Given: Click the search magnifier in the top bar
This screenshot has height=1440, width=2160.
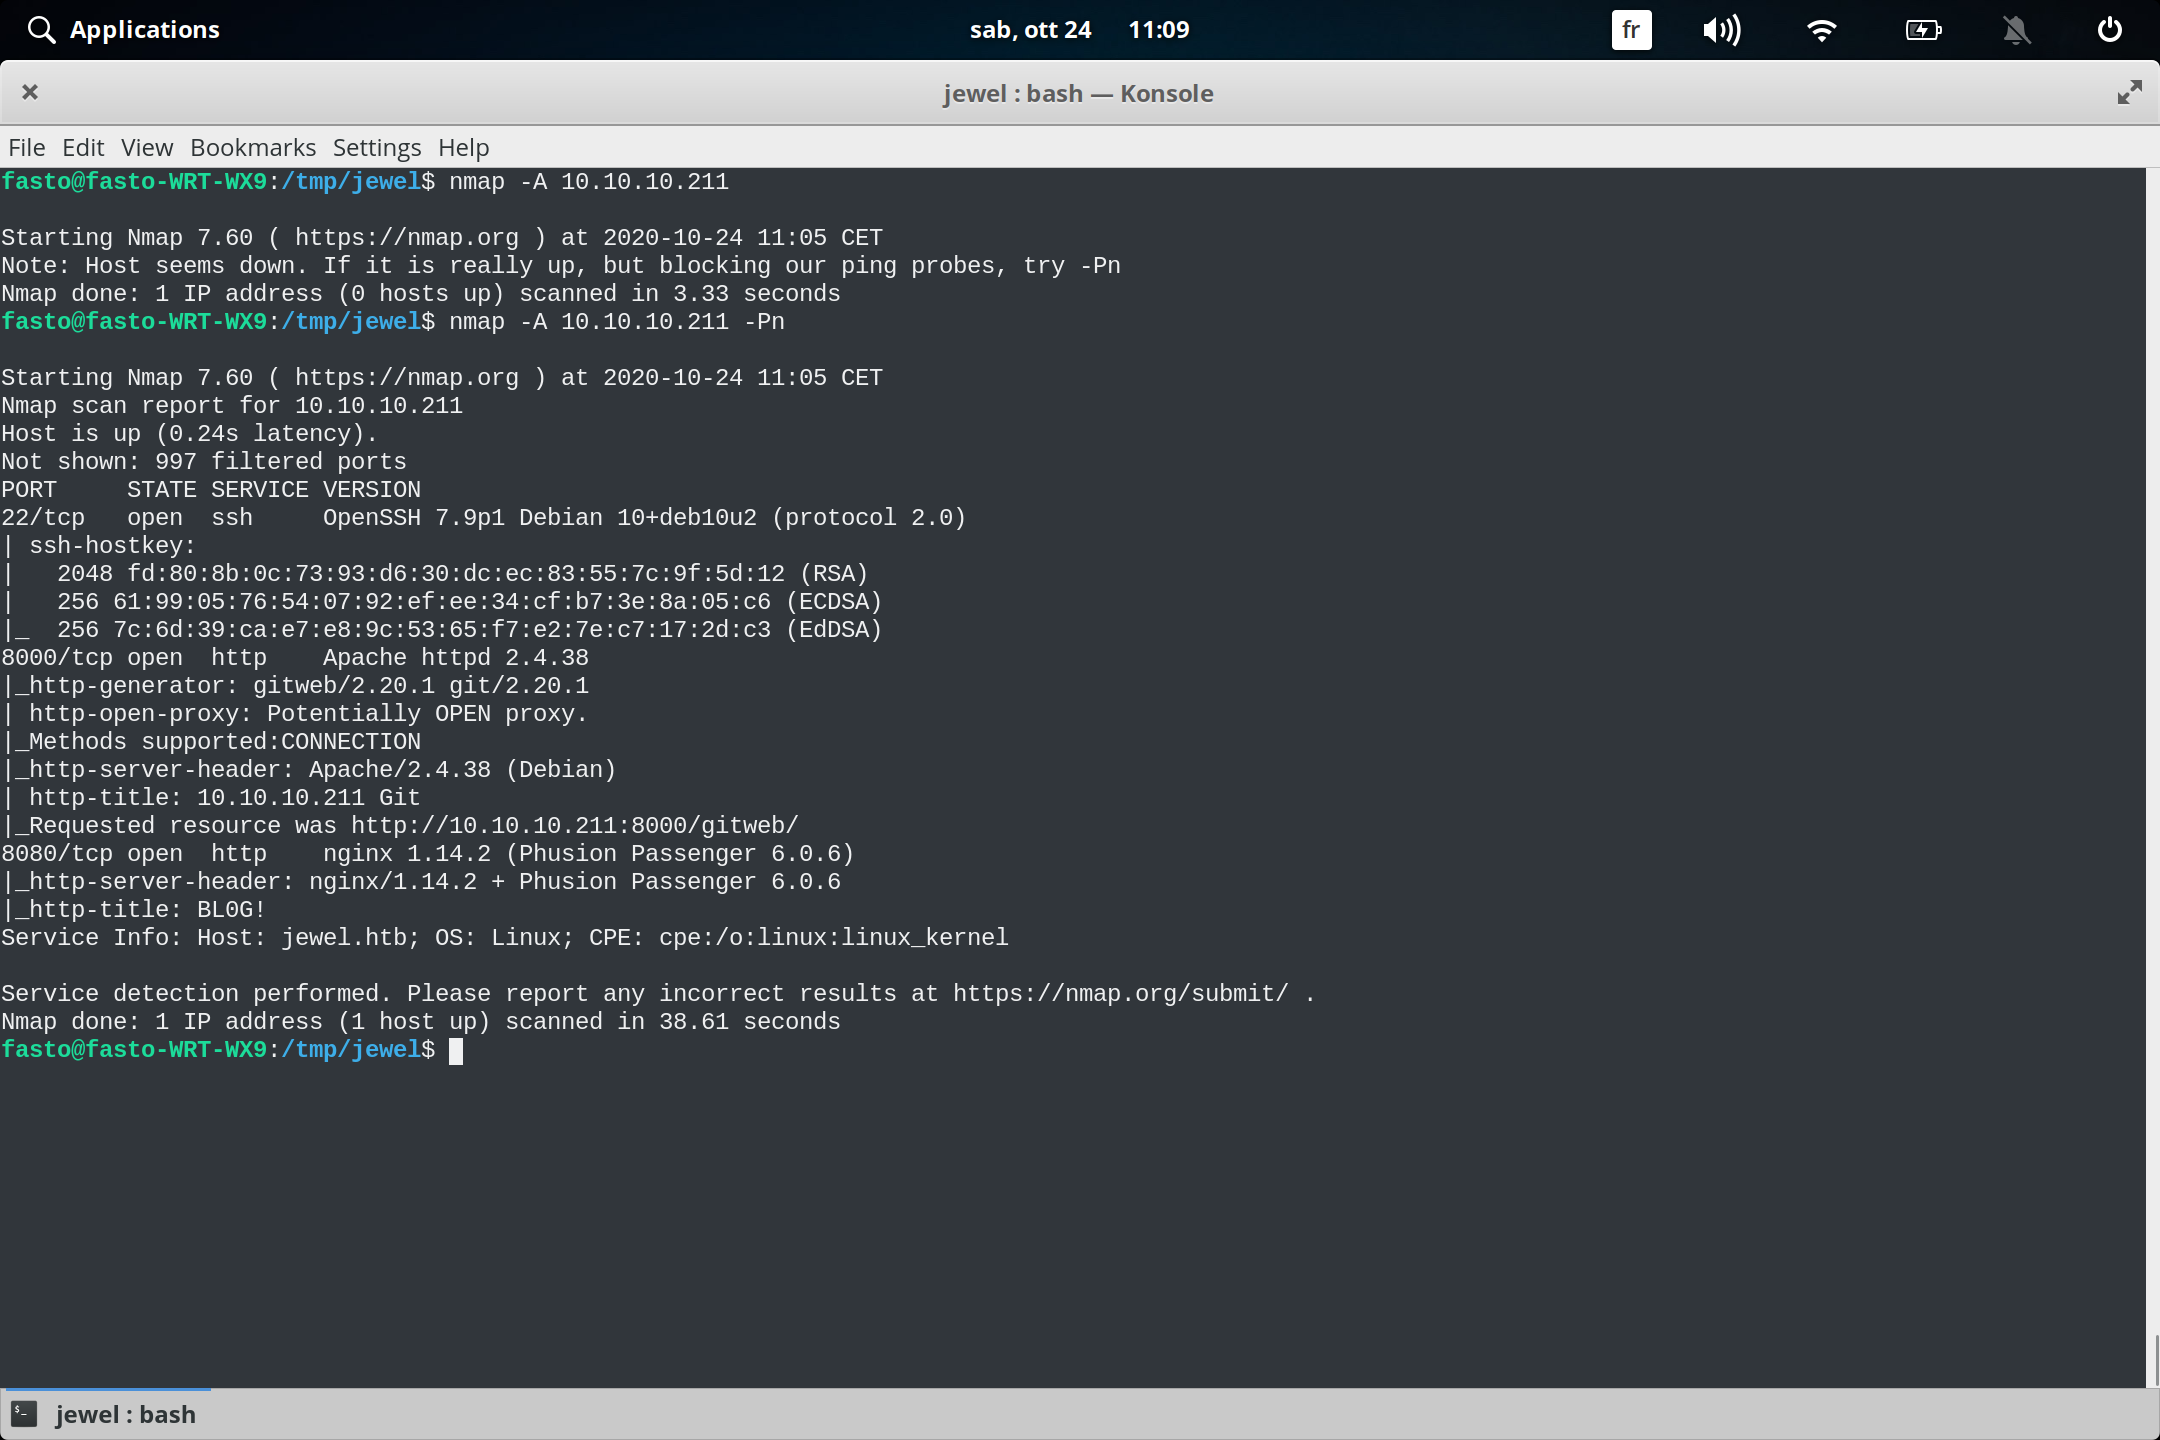Looking at the screenshot, I should [41, 29].
